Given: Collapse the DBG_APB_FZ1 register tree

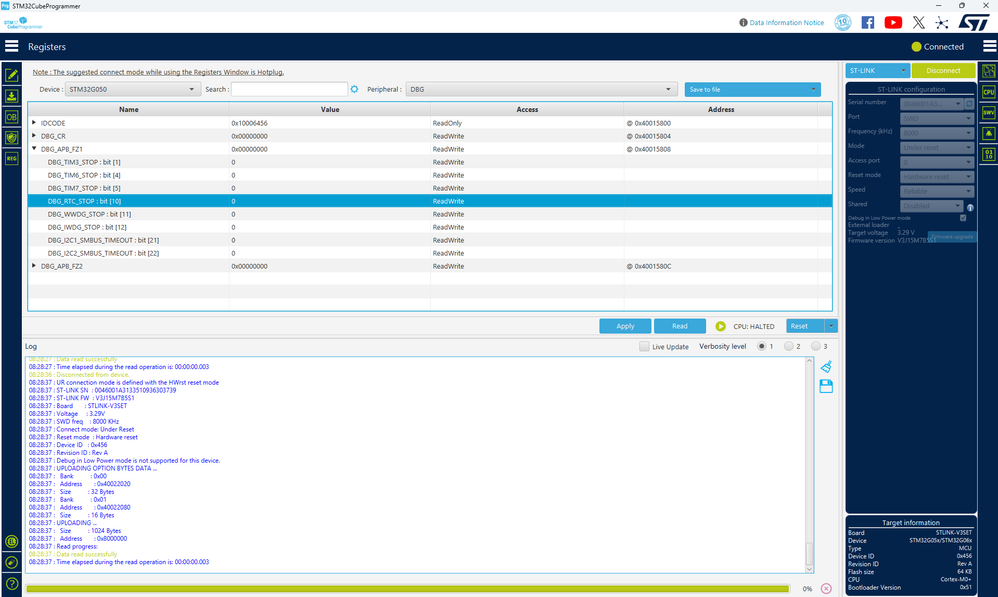Looking at the screenshot, I should point(34,148).
